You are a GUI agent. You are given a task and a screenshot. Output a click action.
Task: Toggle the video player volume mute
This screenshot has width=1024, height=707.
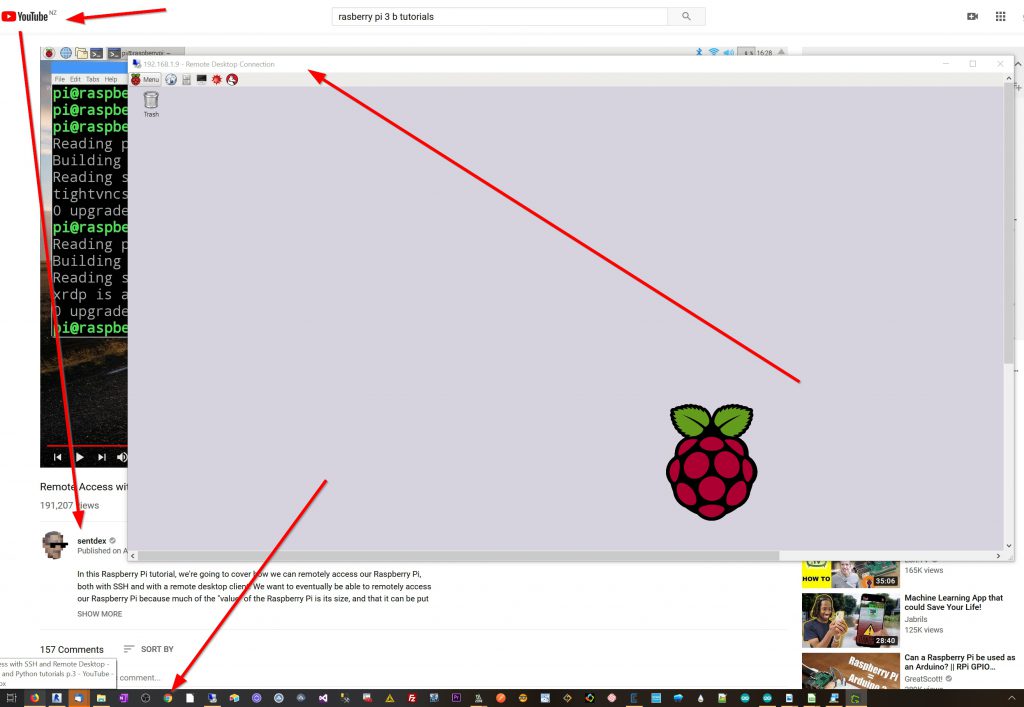pos(122,457)
